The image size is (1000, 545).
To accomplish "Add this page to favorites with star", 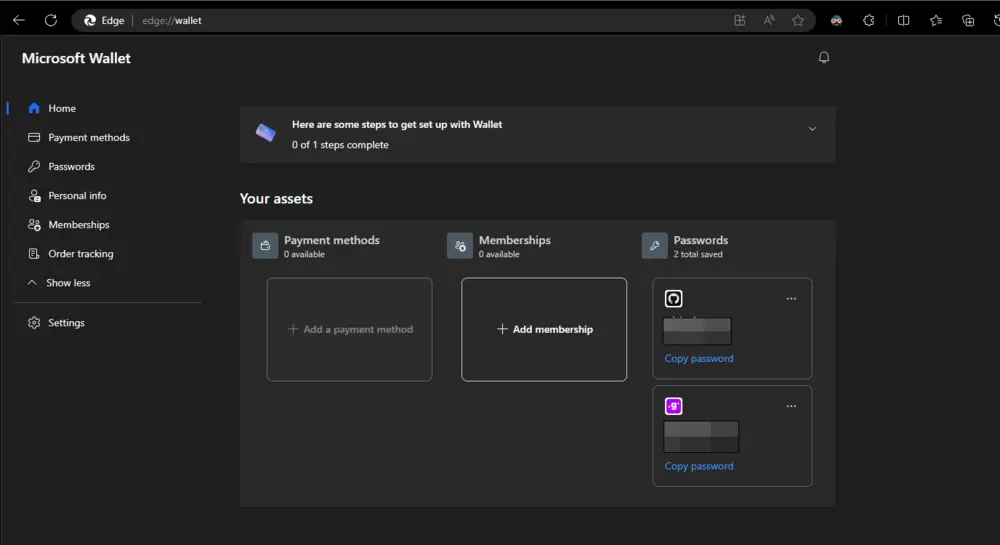I will coord(798,20).
